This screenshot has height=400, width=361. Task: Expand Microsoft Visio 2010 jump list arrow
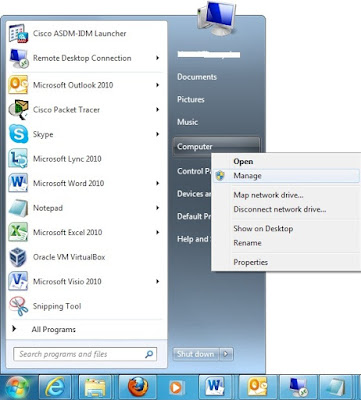tap(157, 281)
